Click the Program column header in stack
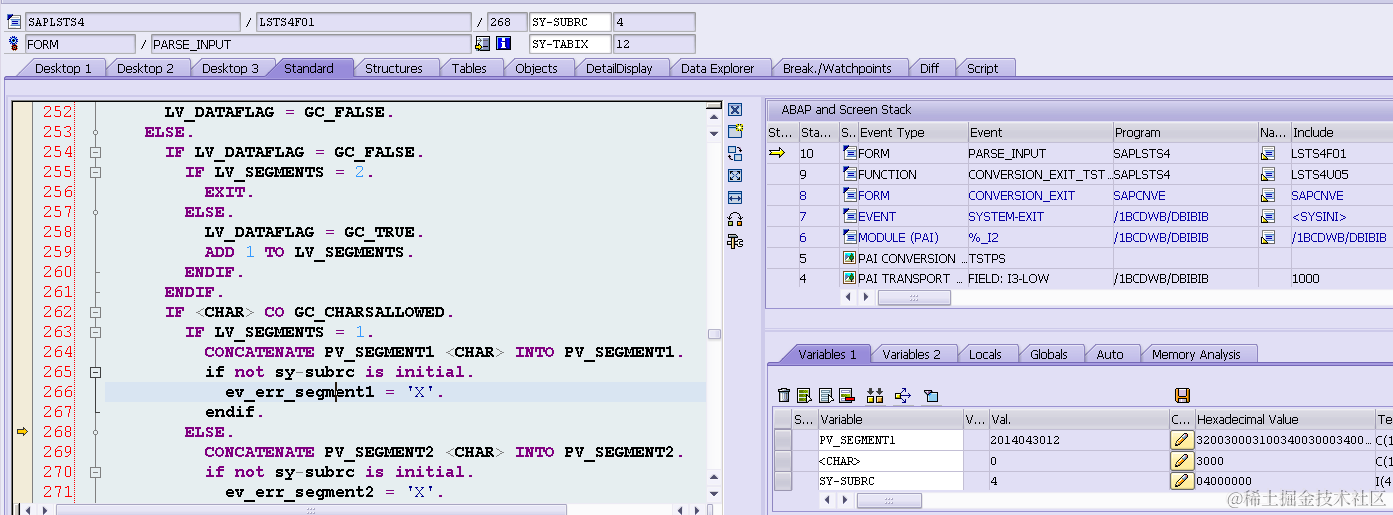 pos(1184,132)
